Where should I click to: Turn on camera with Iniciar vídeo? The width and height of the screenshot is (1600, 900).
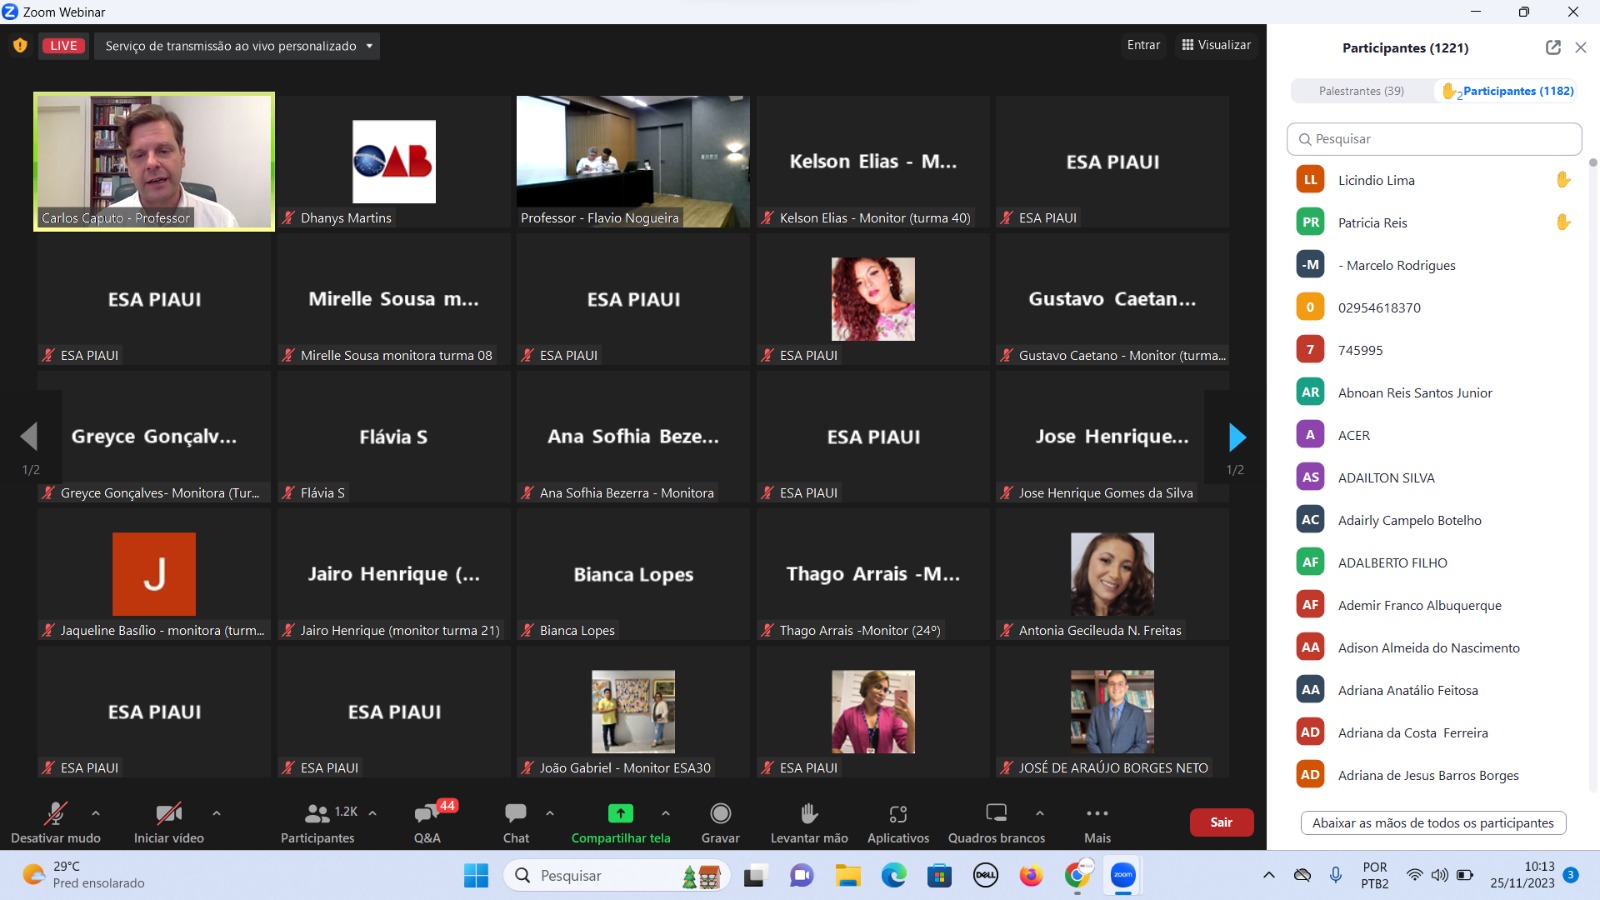169,814
